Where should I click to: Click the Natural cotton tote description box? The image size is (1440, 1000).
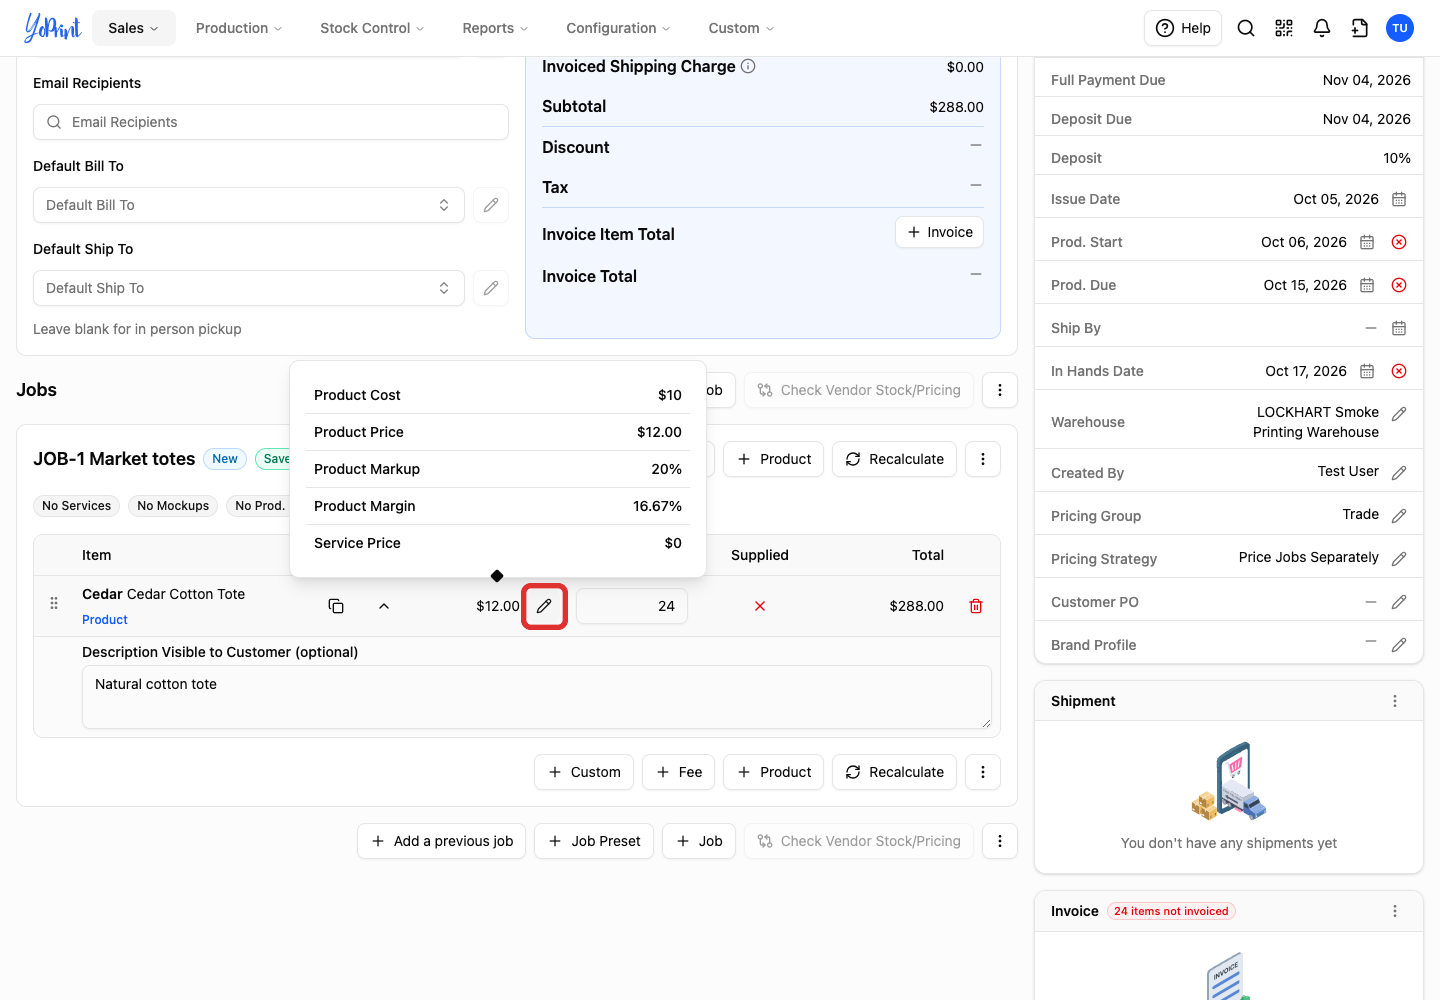[x=537, y=697]
